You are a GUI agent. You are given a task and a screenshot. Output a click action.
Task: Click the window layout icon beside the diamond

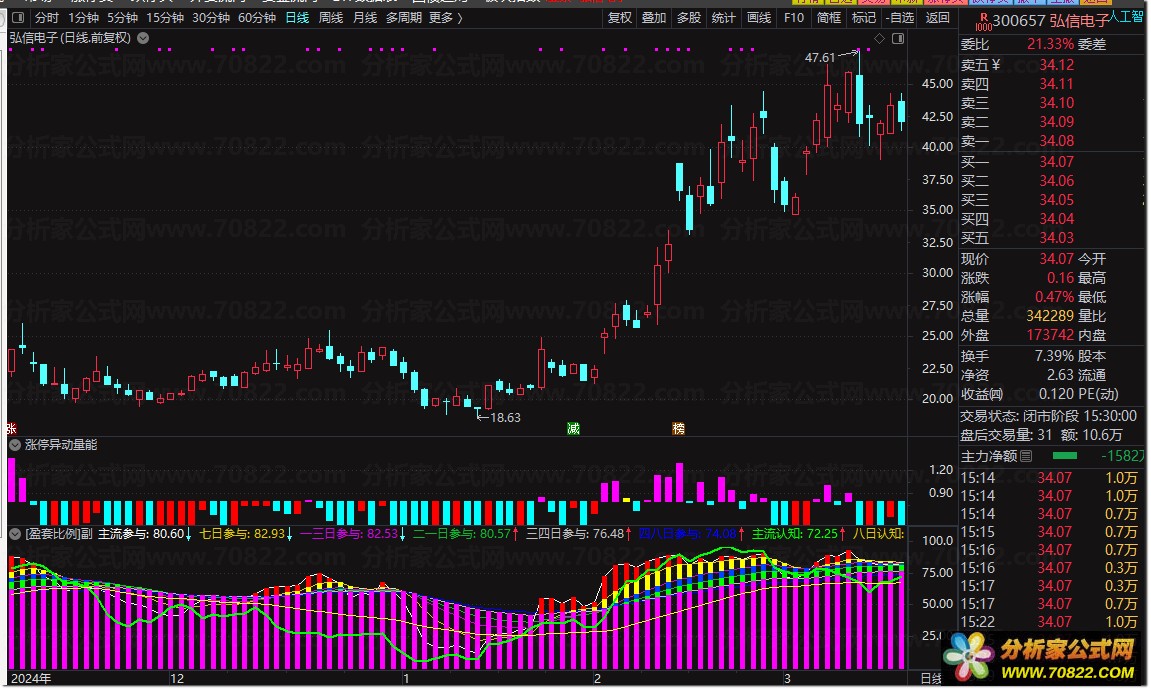tap(898, 38)
